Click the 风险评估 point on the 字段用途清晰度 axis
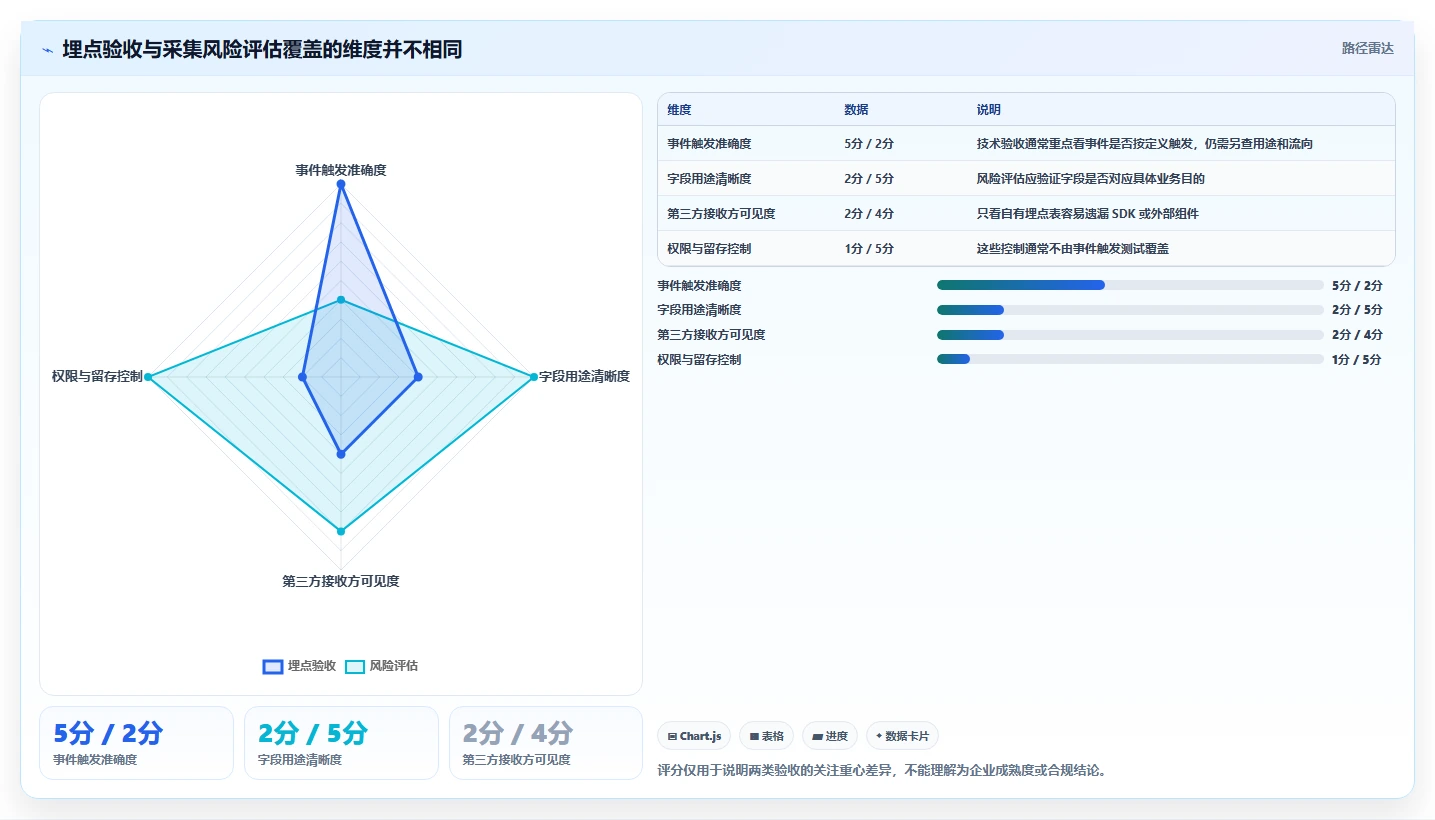1435x820 pixels. coord(533,377)
